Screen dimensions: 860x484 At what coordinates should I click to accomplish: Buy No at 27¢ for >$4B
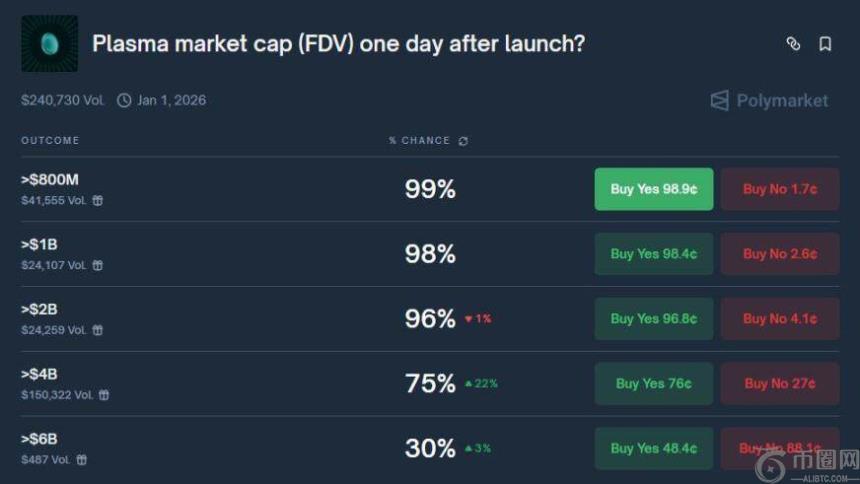pos(779,384)
